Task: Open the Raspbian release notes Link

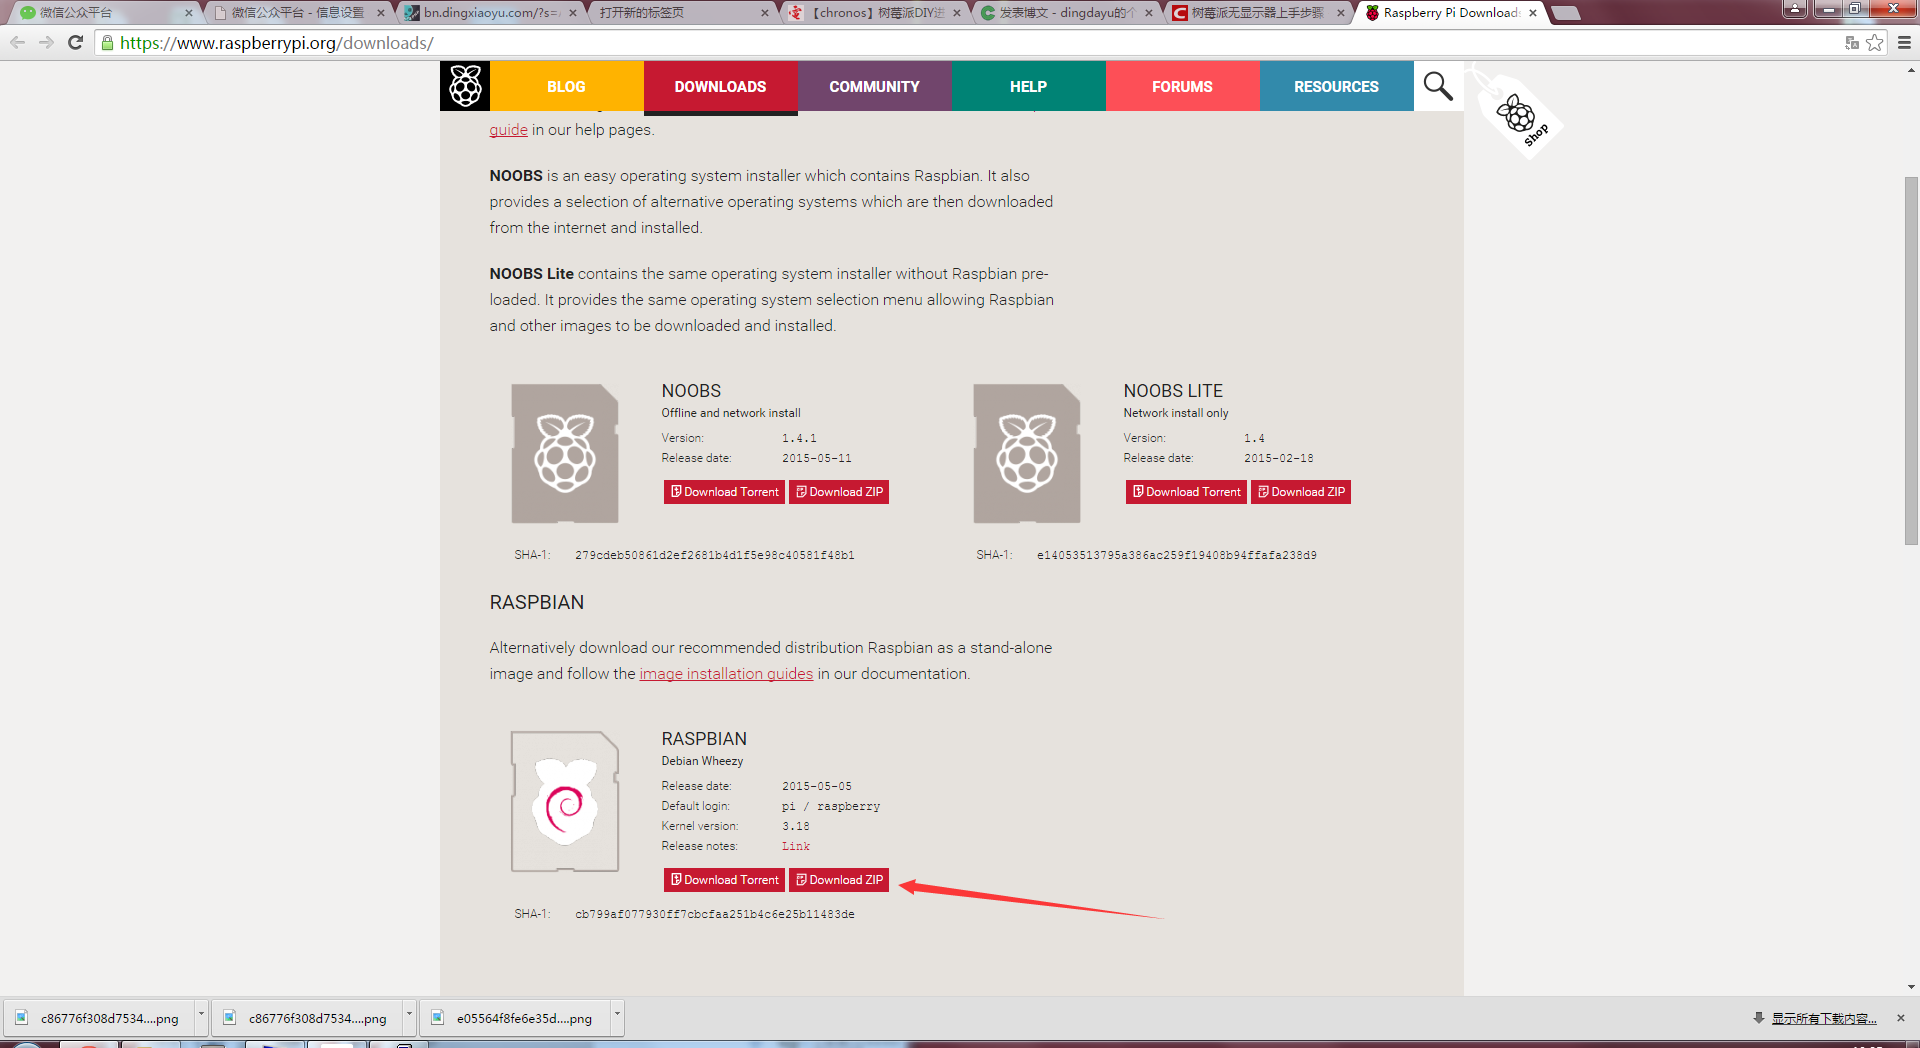Action: click(x=796, y=846)
